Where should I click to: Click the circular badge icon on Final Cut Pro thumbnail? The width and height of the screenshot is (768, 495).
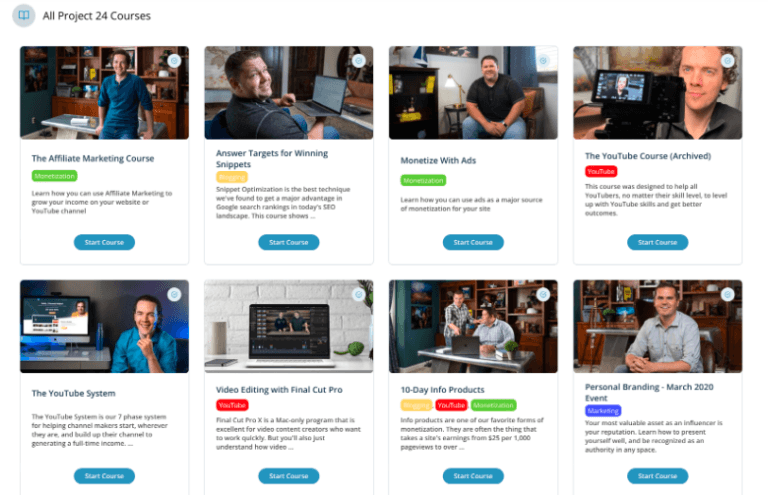pyautogui.click(x=359, y=294)
